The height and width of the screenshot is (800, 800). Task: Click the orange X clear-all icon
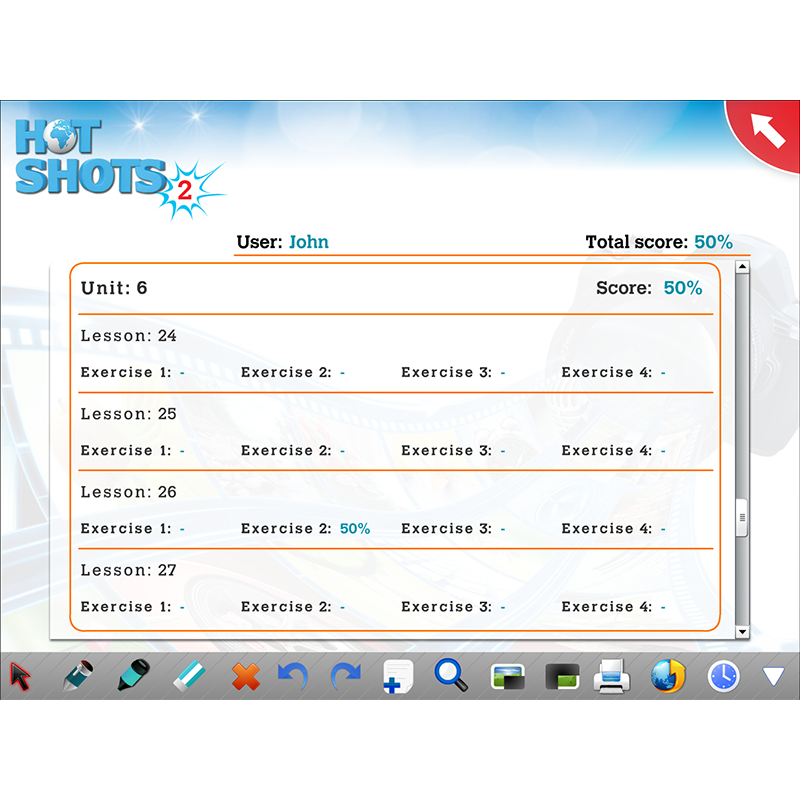[244, 678]
